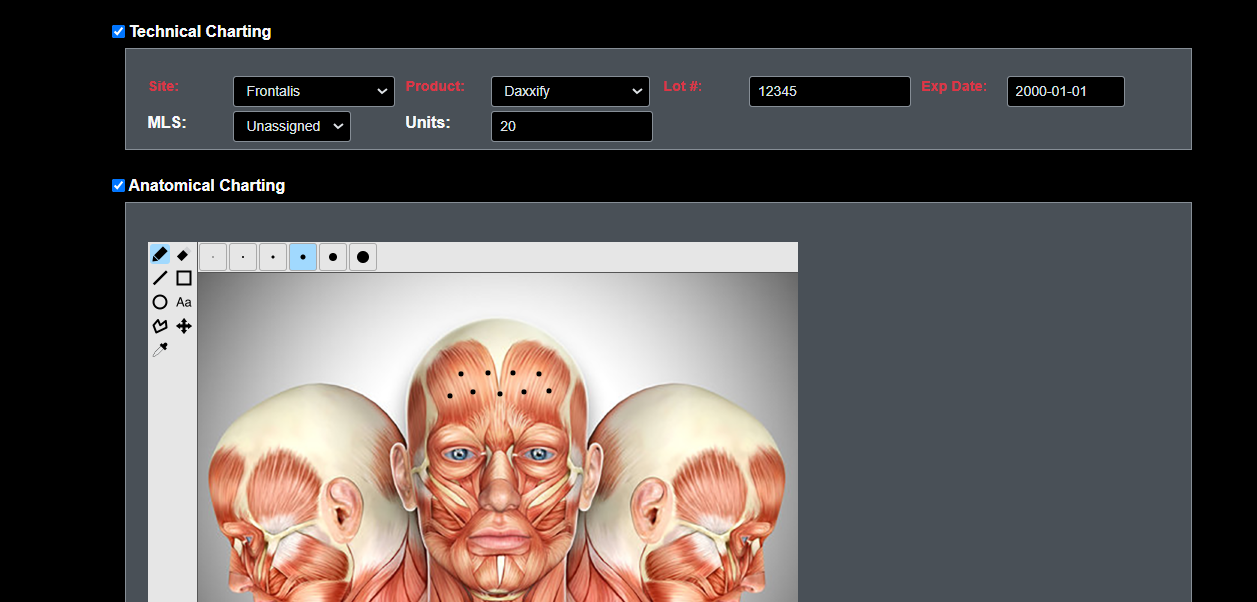Screen dimensions: 1257x602
Task: Click the Anatomical Charting label
Action: click(x=207, y=186)
